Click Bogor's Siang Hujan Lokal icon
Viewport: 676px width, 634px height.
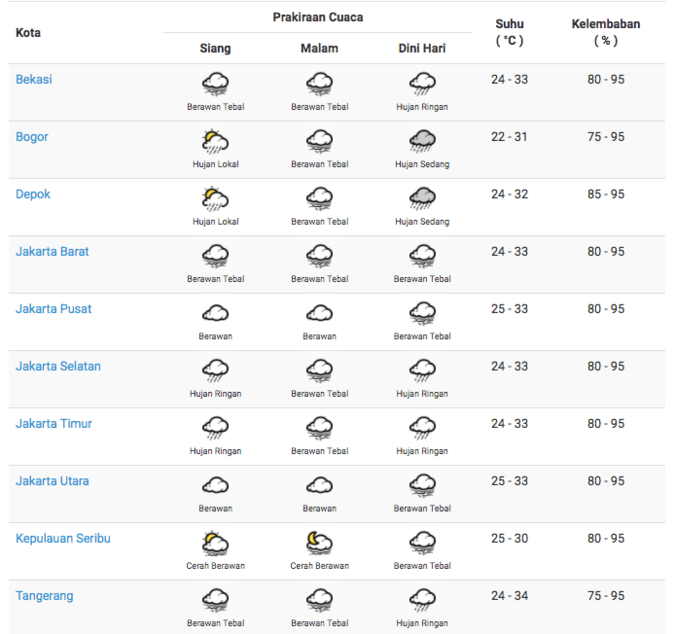tap(215, 141)
